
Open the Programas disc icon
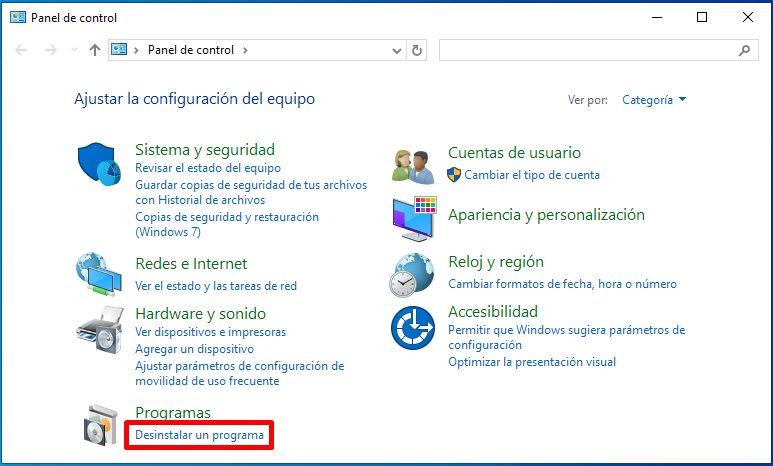tap(101, 425)
